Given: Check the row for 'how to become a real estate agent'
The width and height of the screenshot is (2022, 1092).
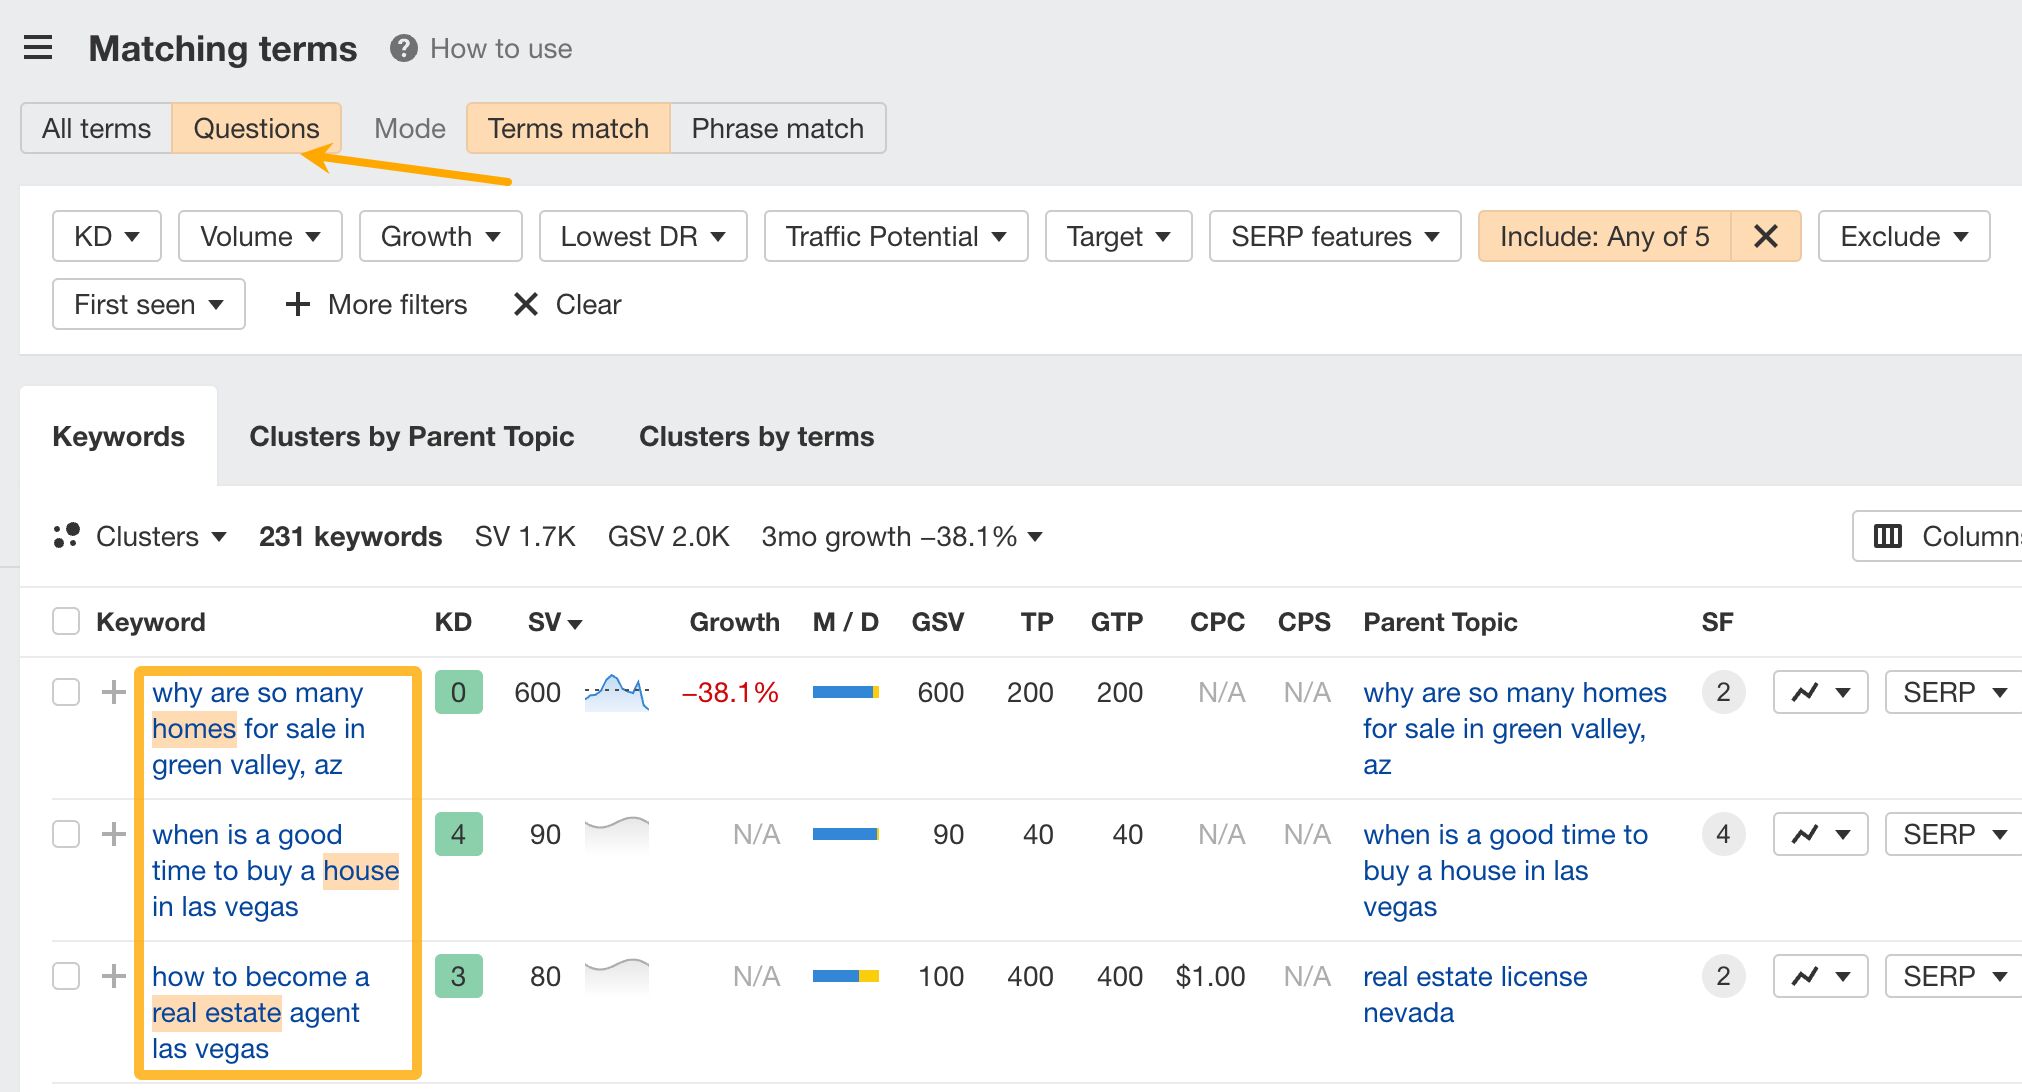Looking at the screenshot, I should point(66,975).
